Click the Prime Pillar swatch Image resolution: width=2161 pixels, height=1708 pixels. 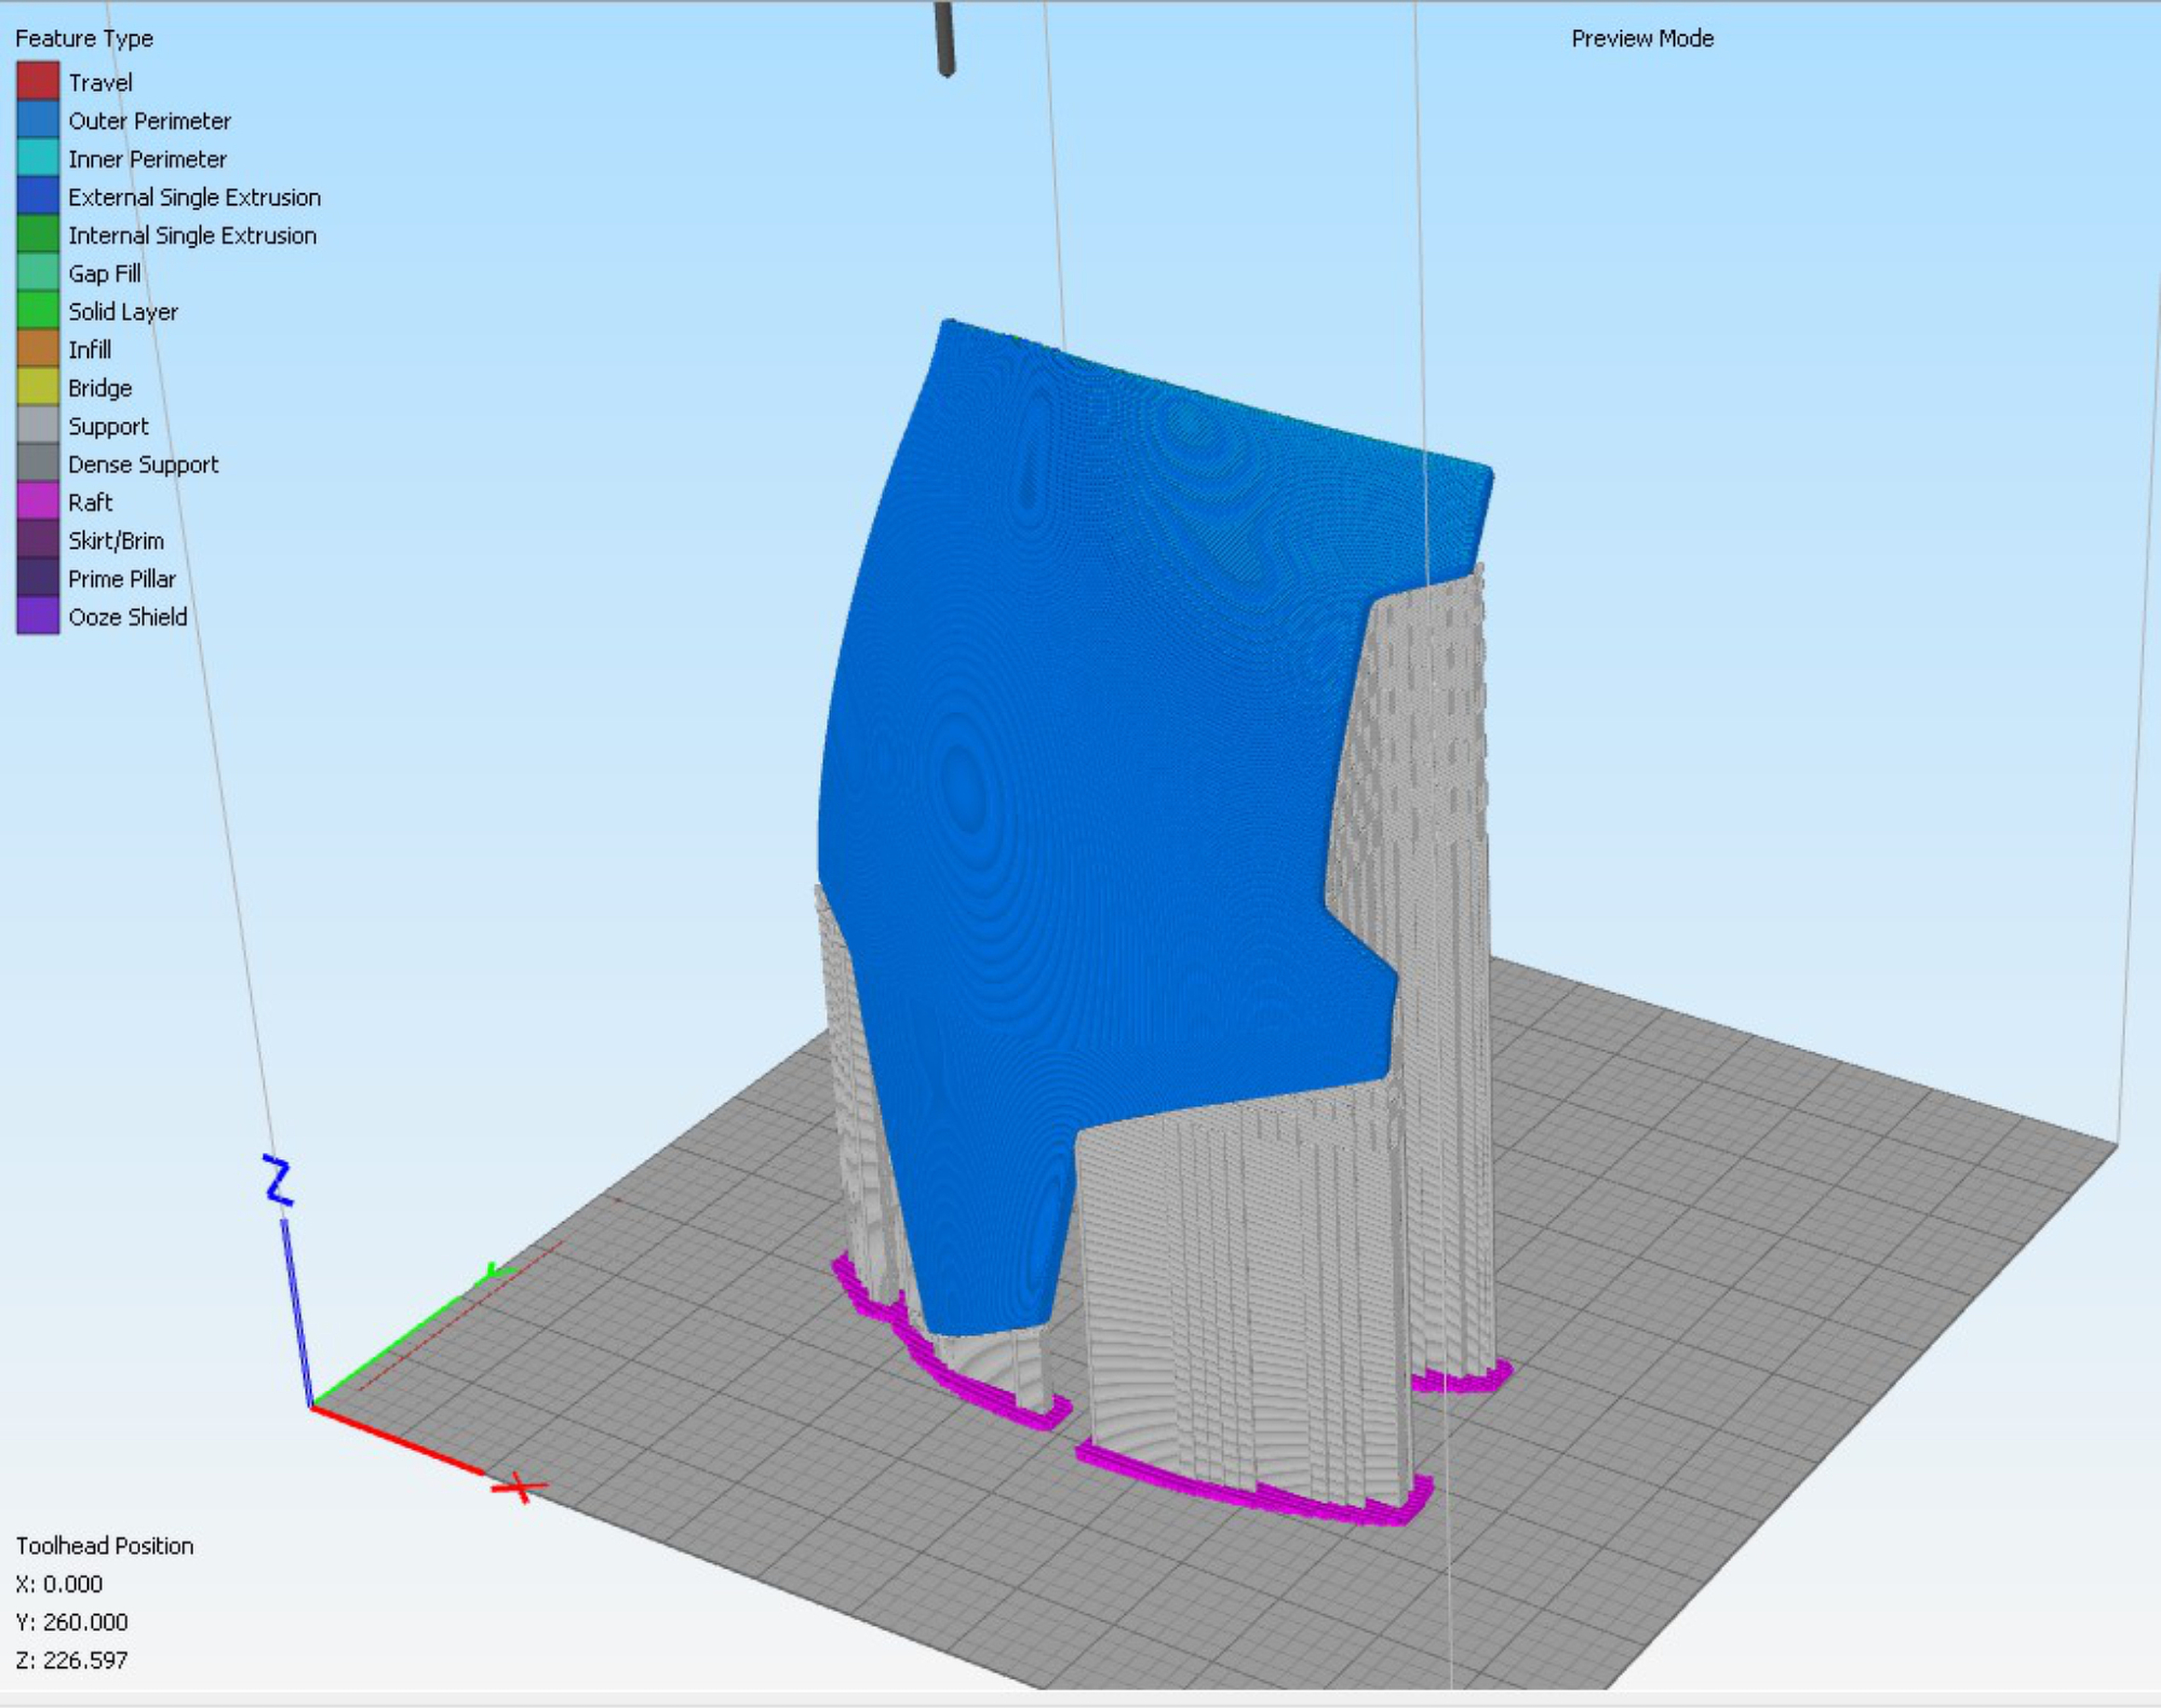[38, 578]
